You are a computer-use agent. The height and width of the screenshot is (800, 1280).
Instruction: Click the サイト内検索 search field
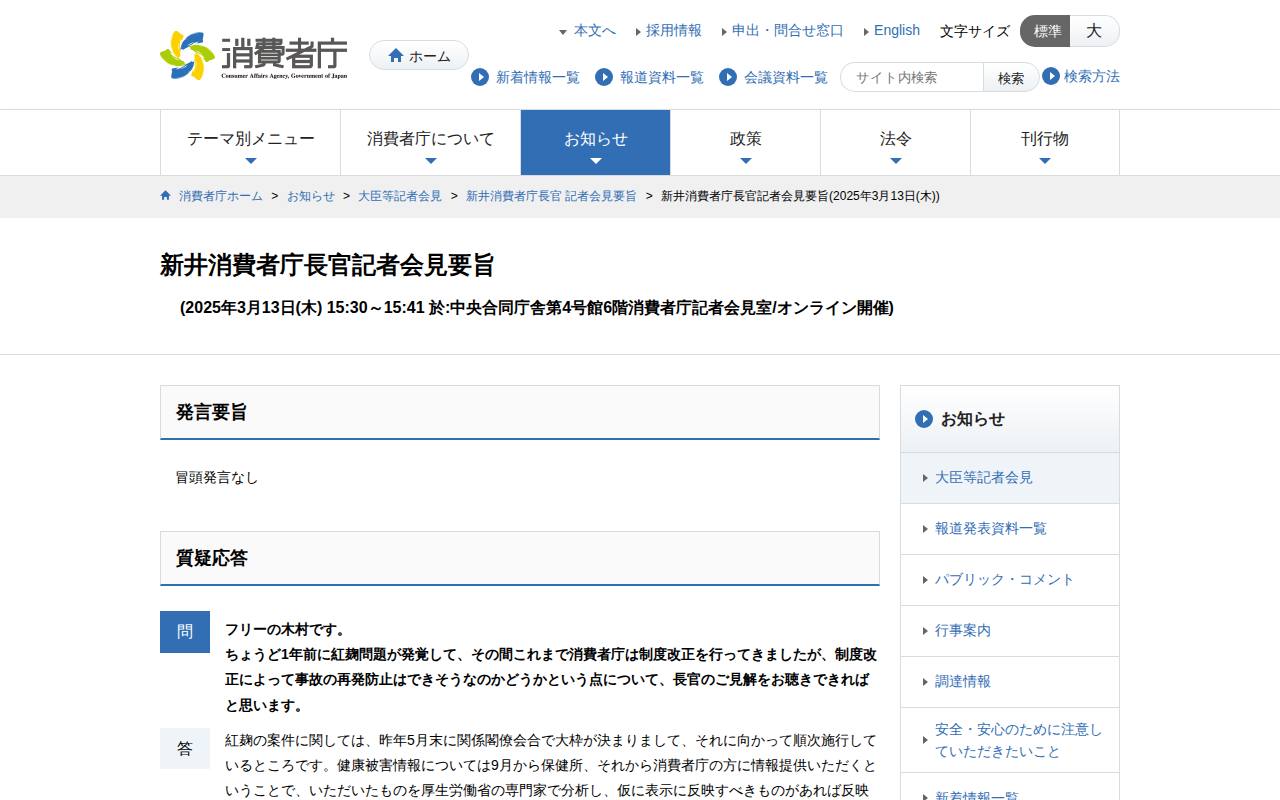pos(912,77)
